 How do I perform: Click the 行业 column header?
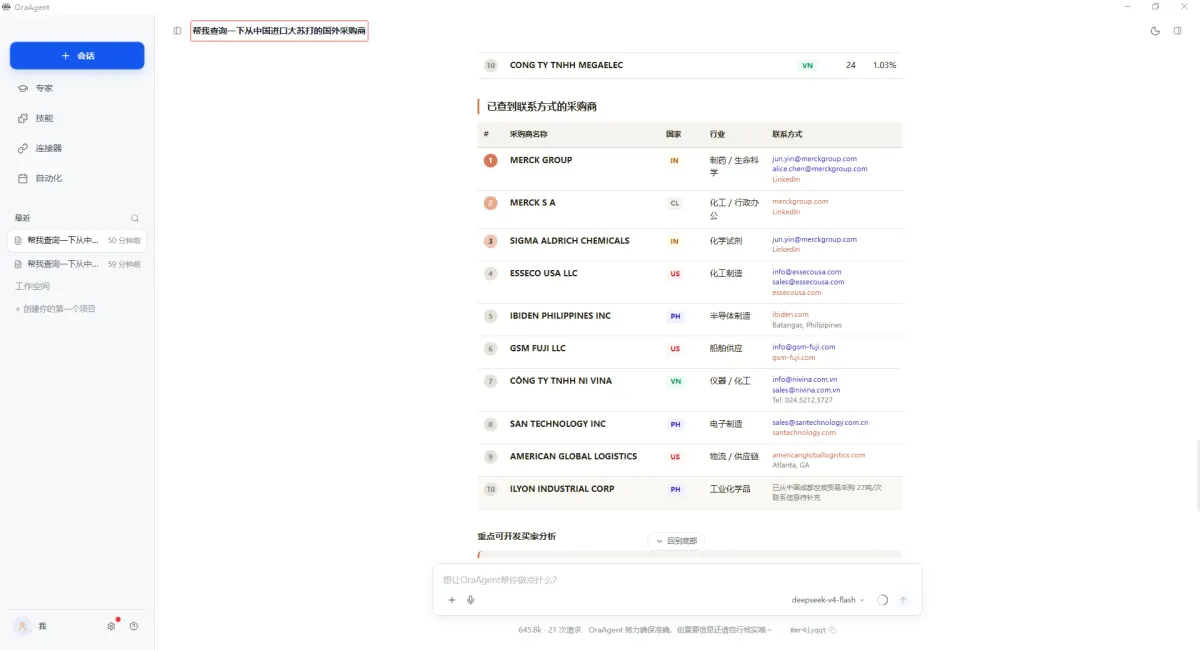coord(717,134)
